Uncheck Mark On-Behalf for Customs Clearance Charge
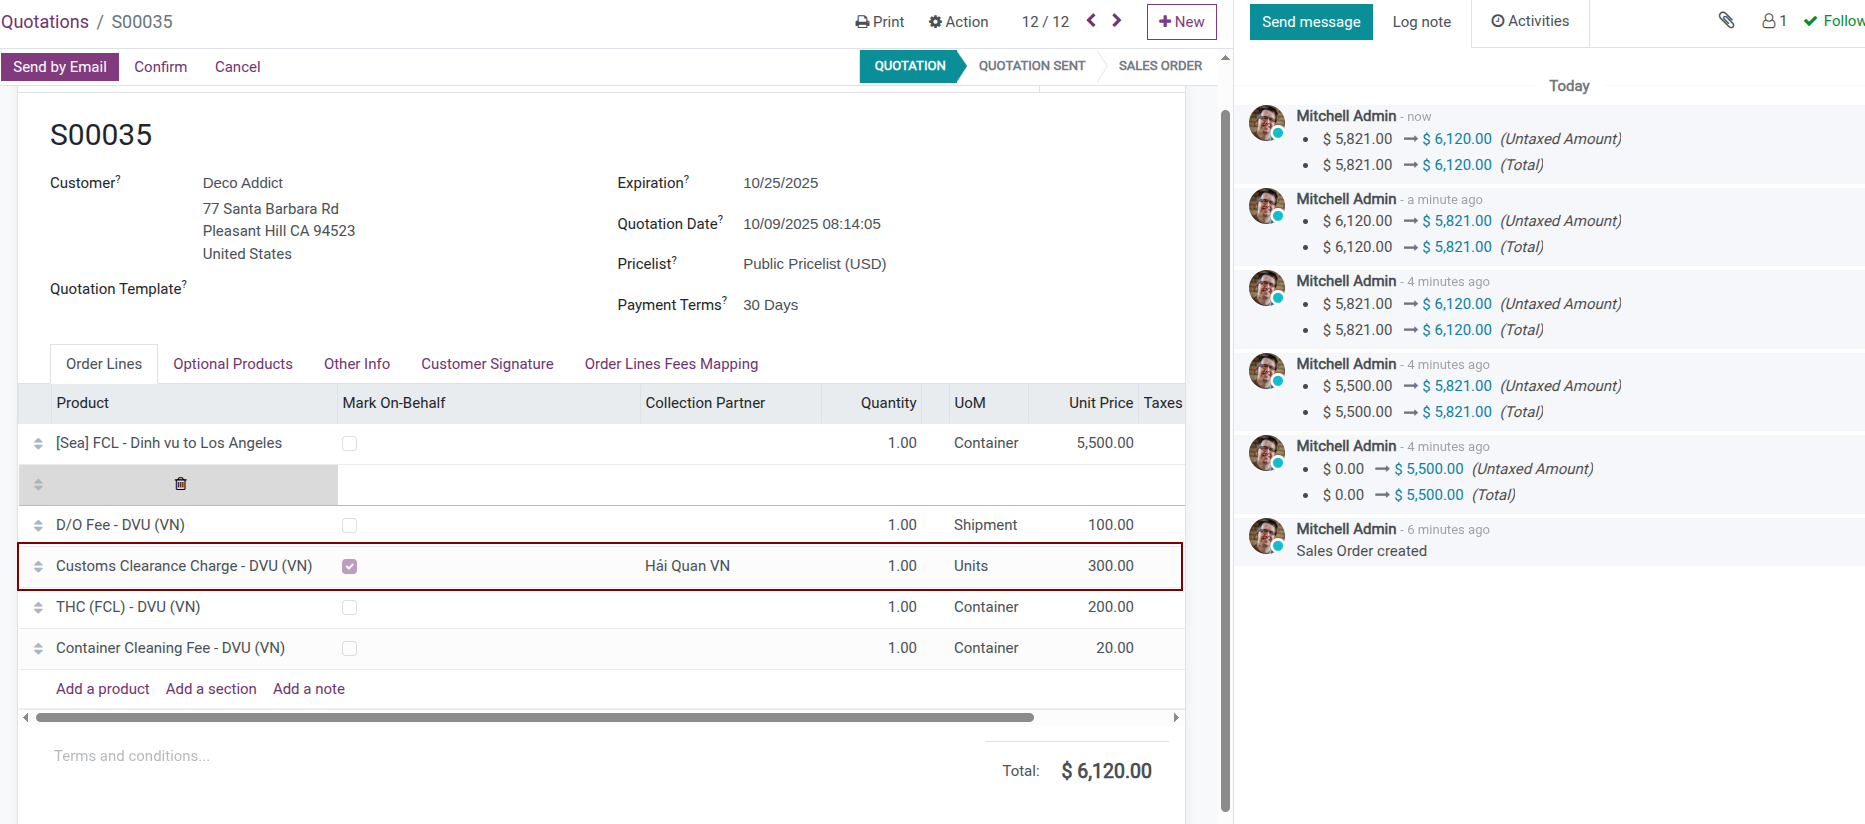The height and width of the screenshot is (824, 1865). click(349, 566)
